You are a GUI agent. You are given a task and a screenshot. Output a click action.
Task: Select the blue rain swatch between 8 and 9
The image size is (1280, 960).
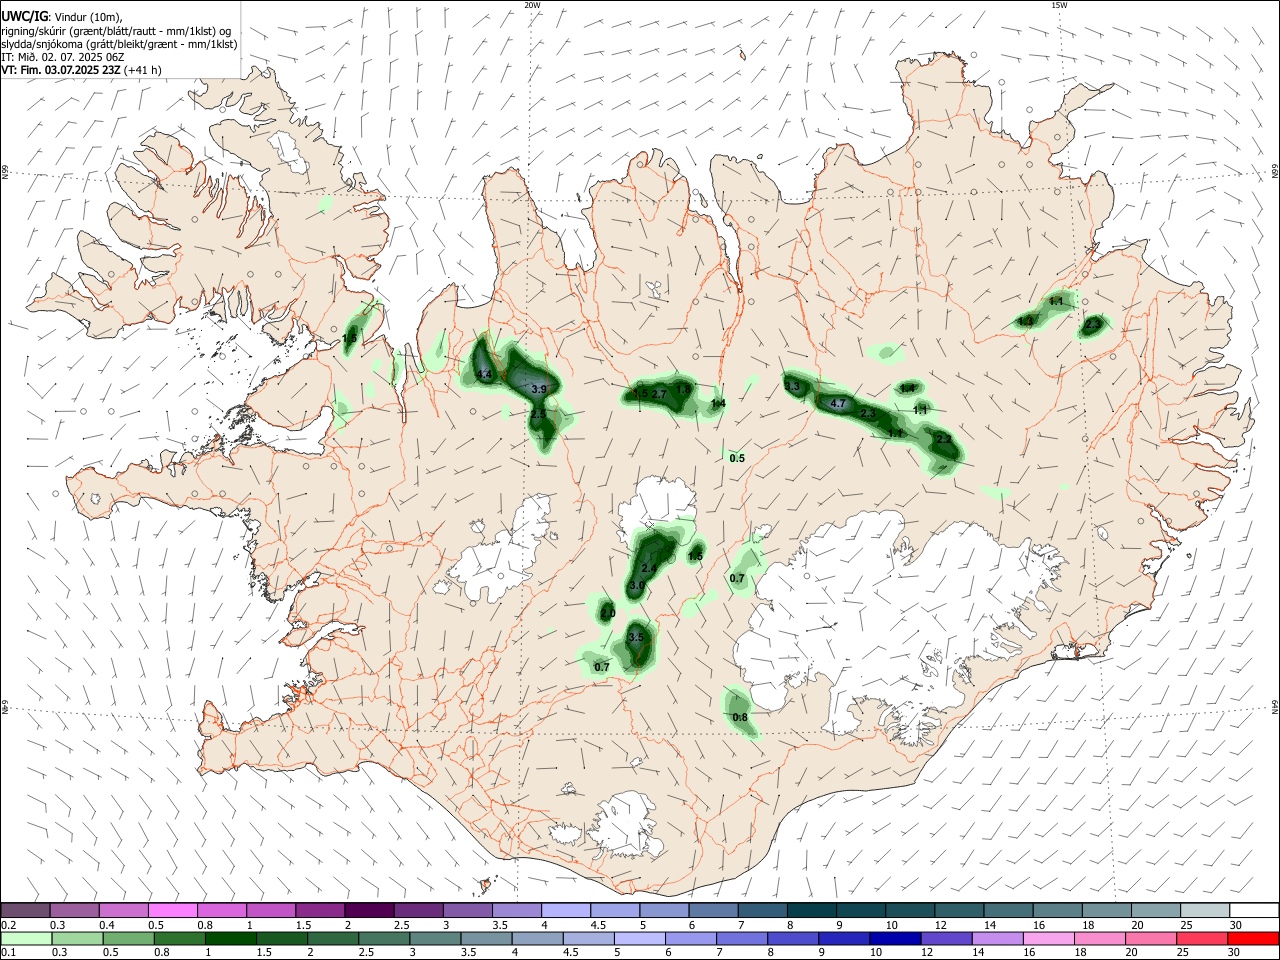pos(792,938)
